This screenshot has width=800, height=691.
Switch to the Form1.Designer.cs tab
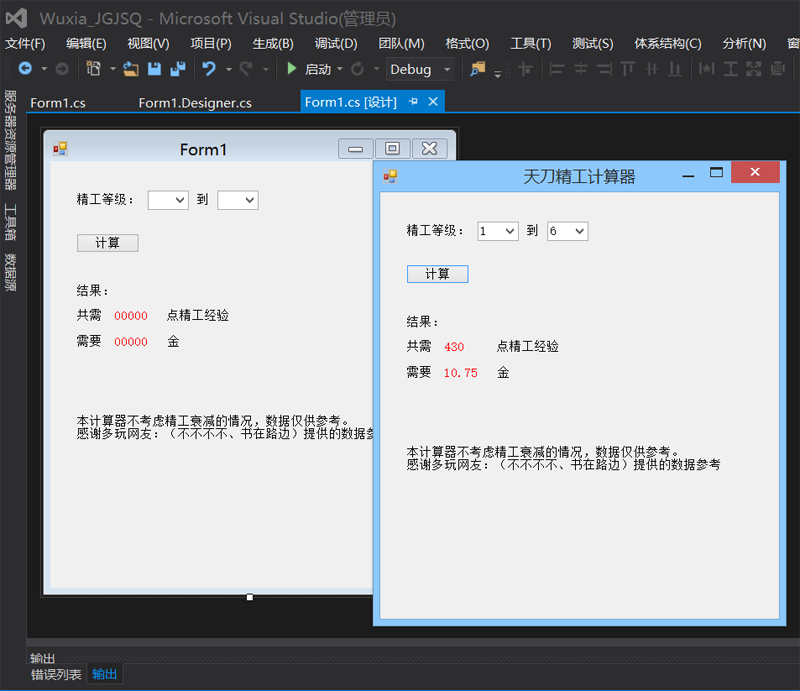coord(195,103)
